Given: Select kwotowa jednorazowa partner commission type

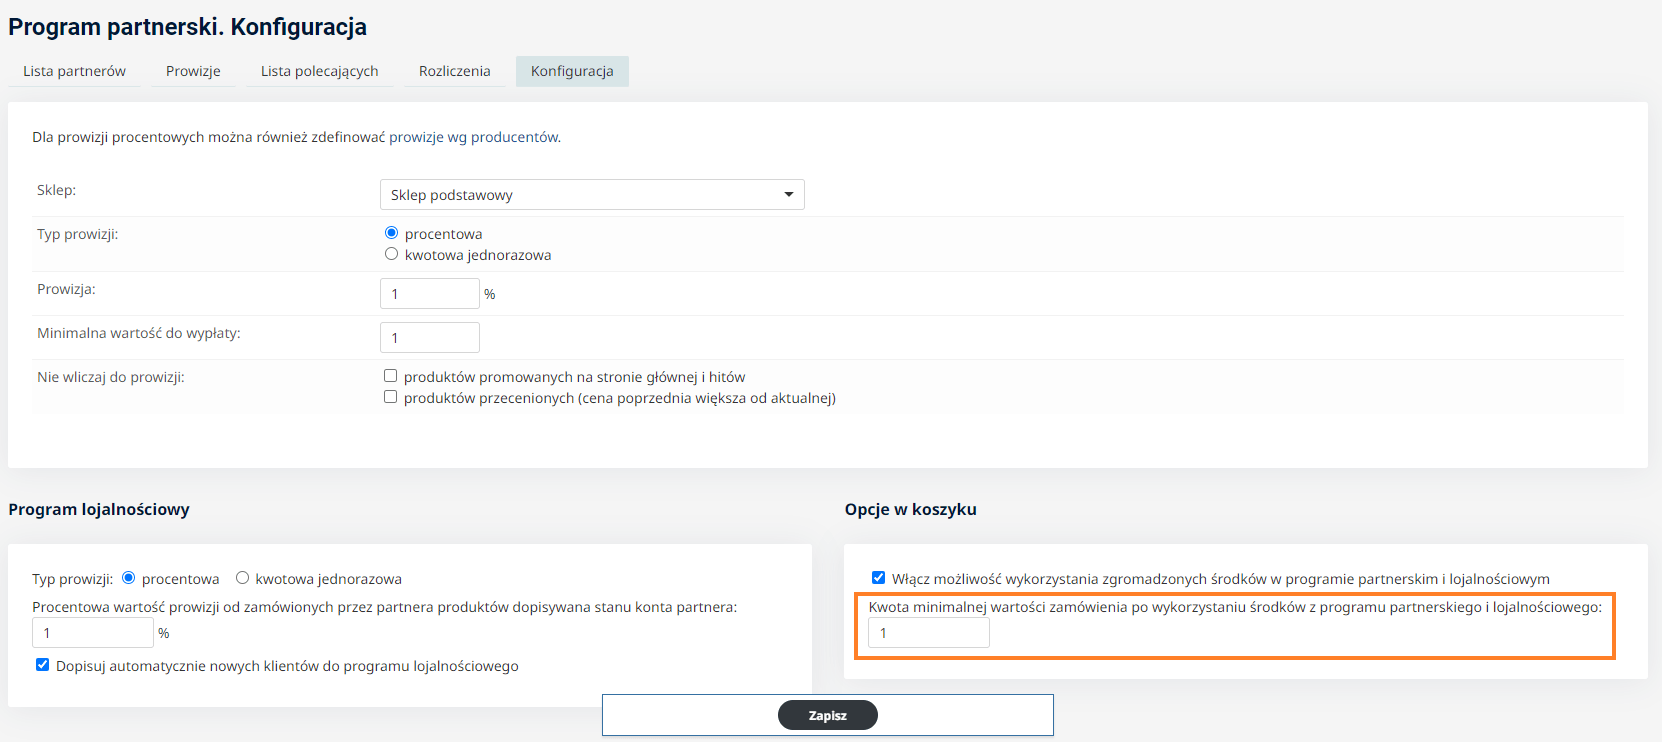Looking at the screenshot, I should 392,254.
